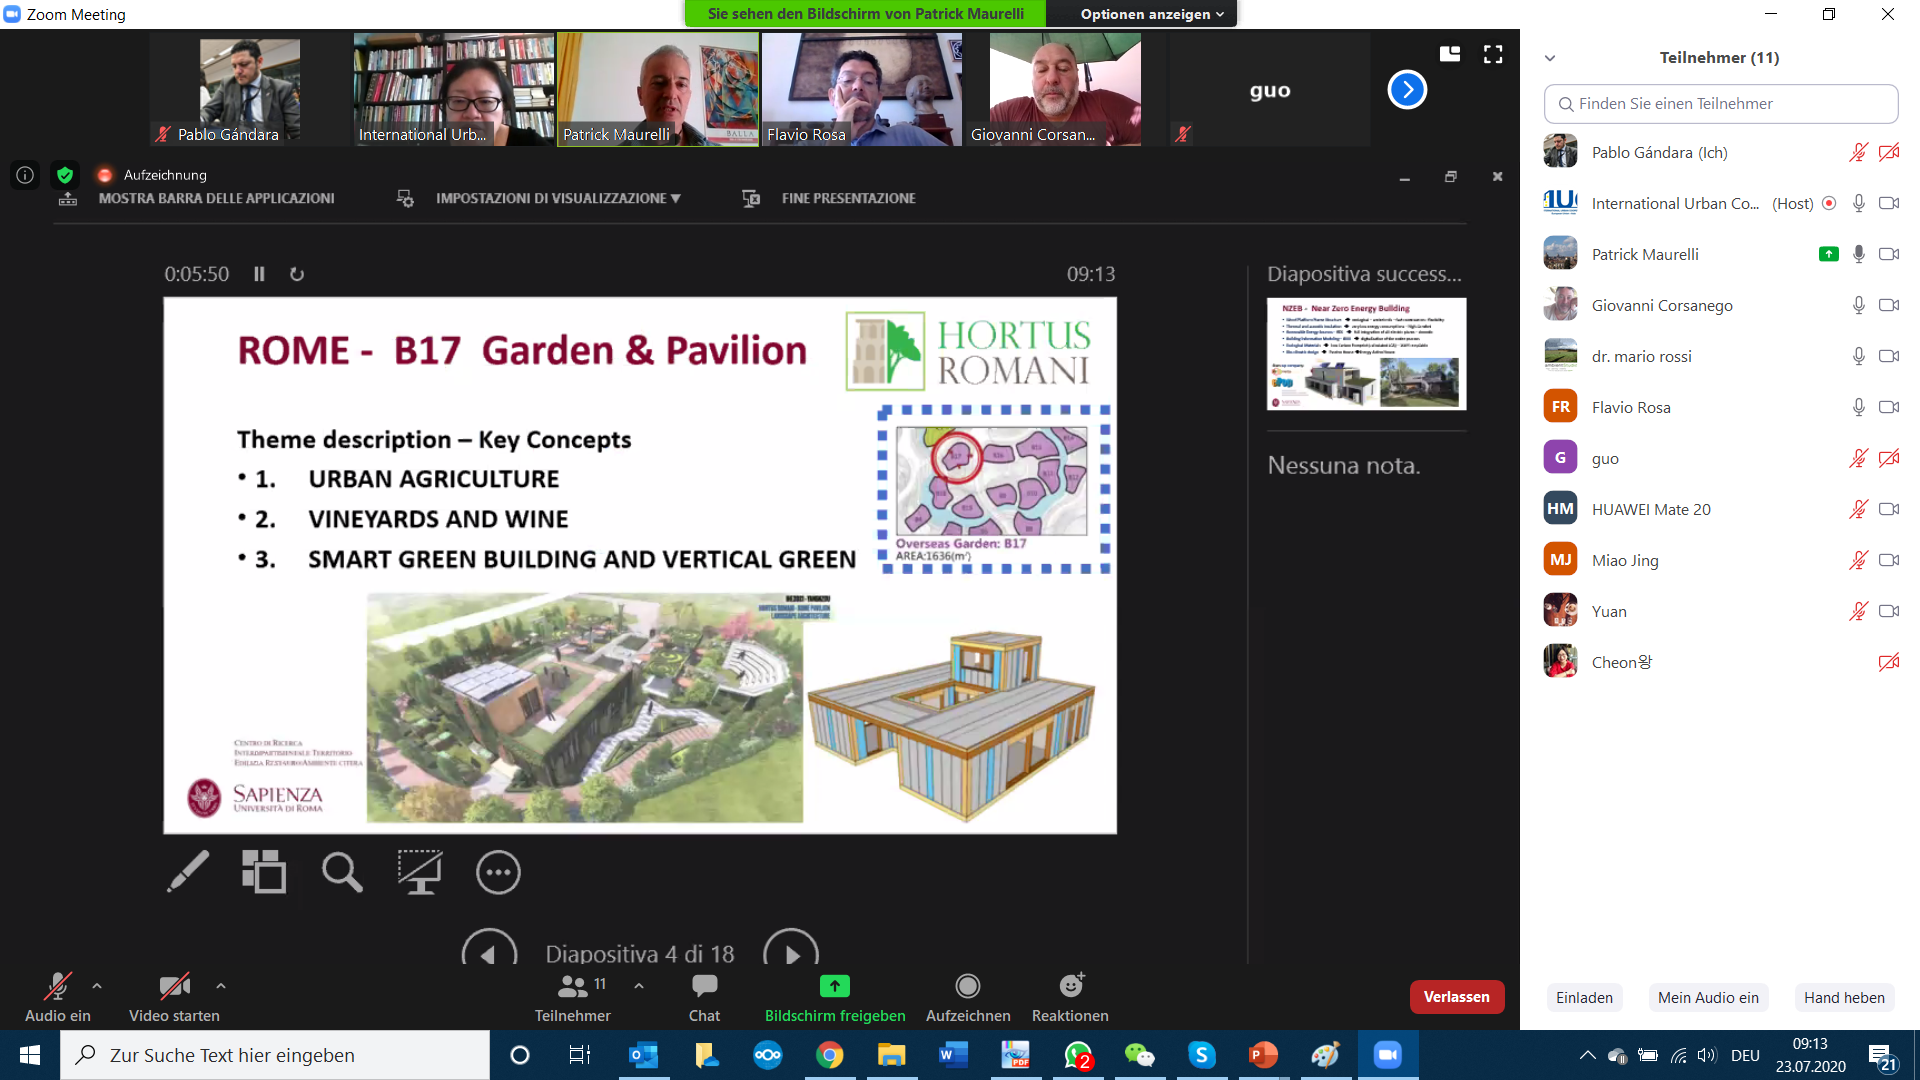Open more slideshow options ellipsis icon
The image size is (1920, 1080).
498,872
